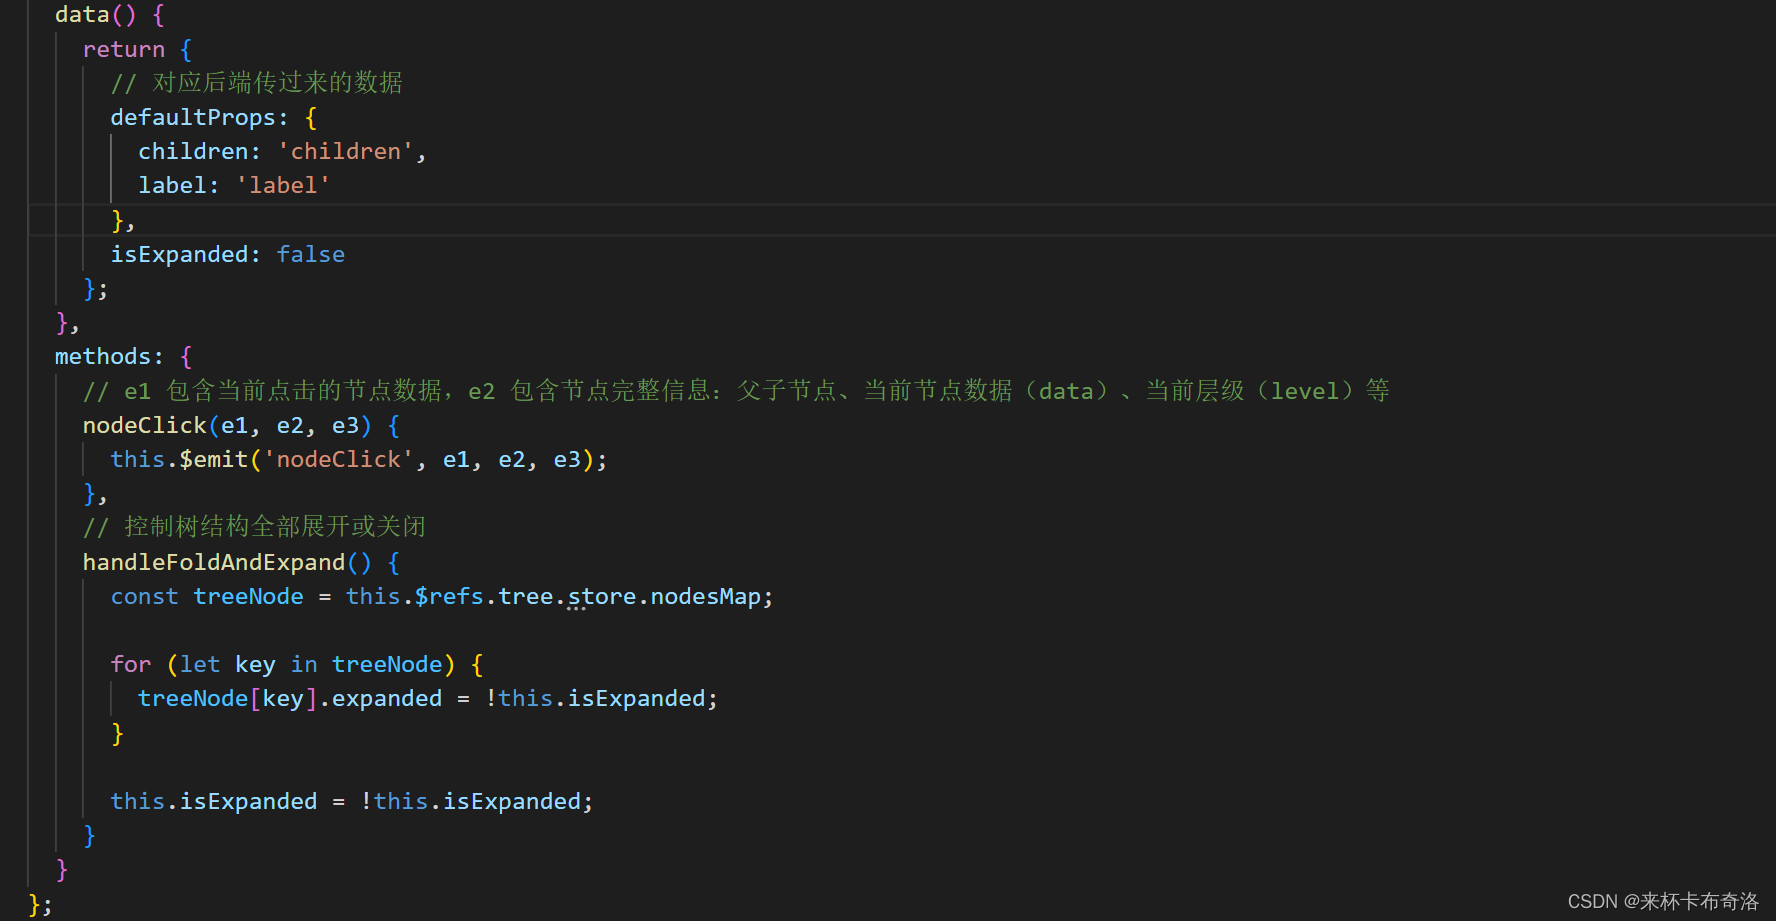
Task: Click the comment '// 控制树结构全部展开或关闭'
Action: click(254, 527)
